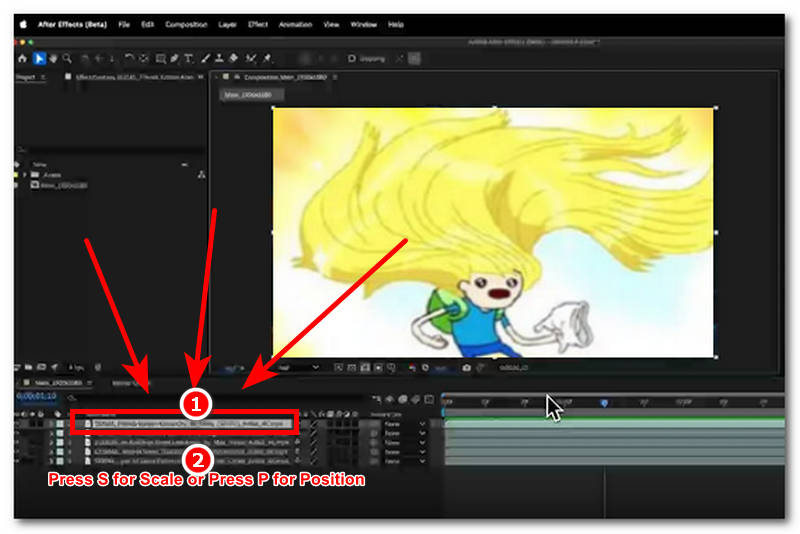The height and width of the screenshot is (534, 800).
Task: Click the label color swatch of fifth layer
Action: [x=60, y=461]
